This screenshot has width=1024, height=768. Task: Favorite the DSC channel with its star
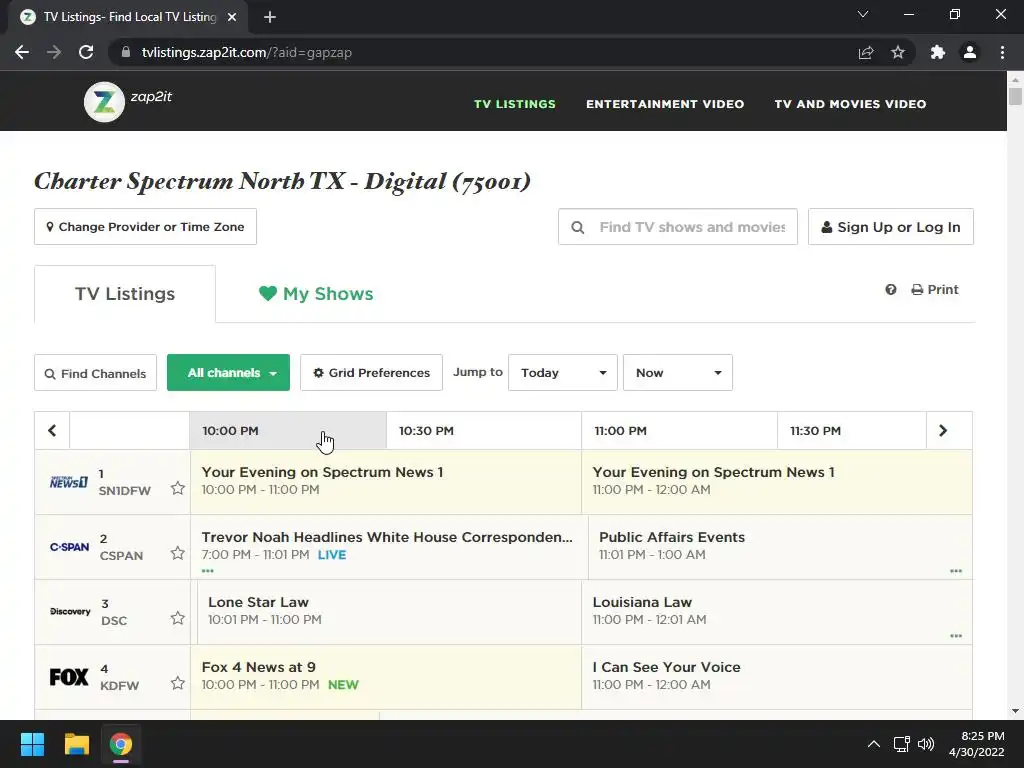[178, 618]
